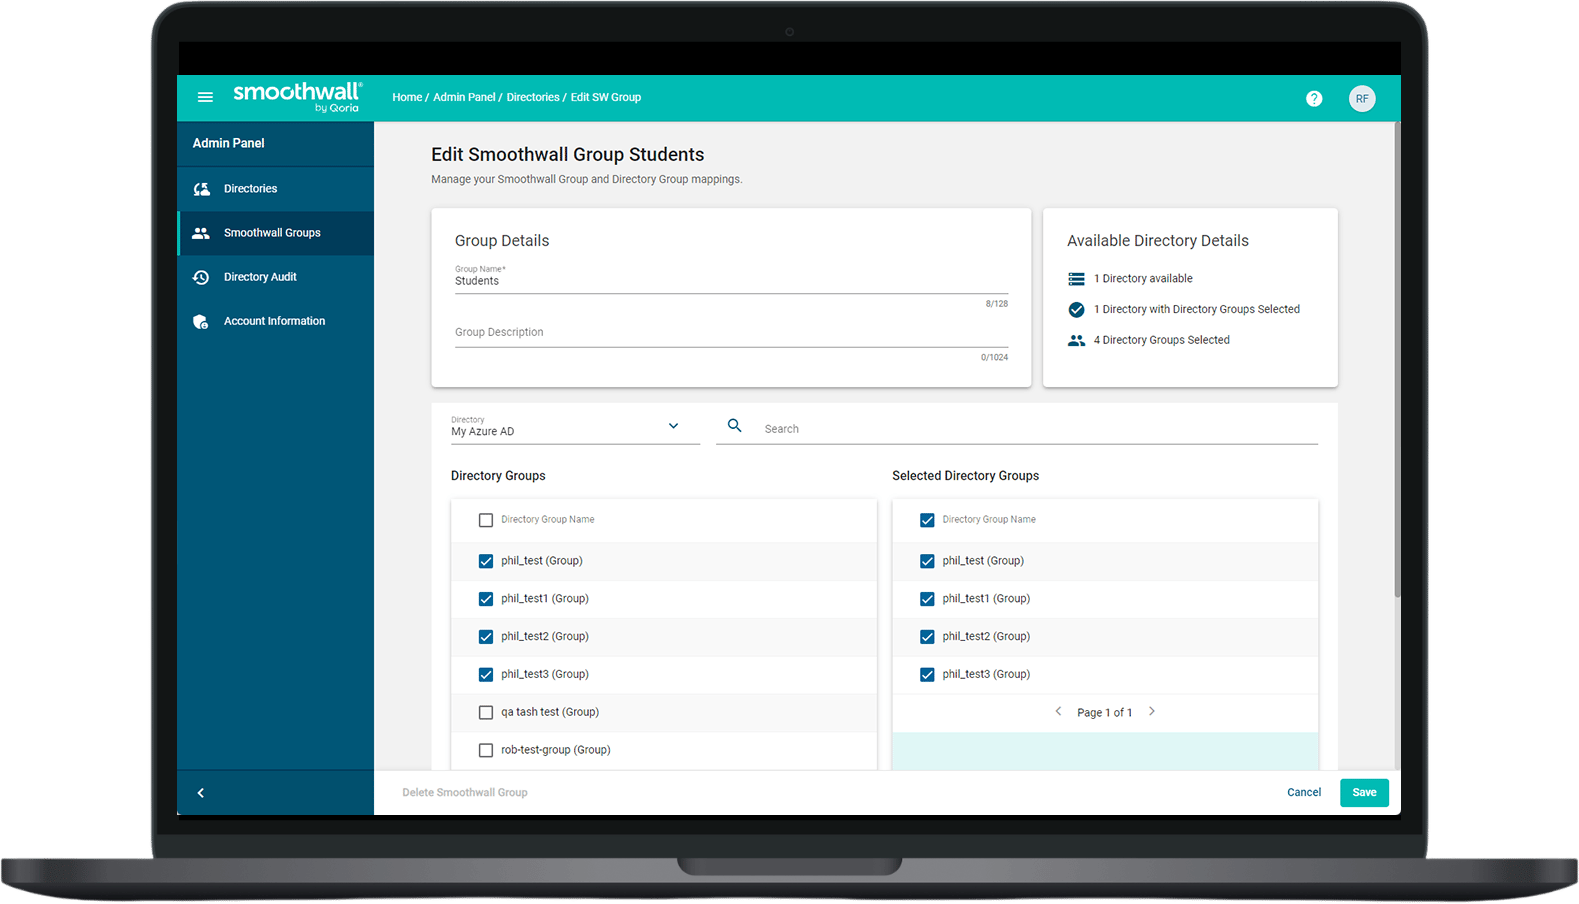
Task: Click Delete Smoothwall Group button
Action: (x=465, y=793)
